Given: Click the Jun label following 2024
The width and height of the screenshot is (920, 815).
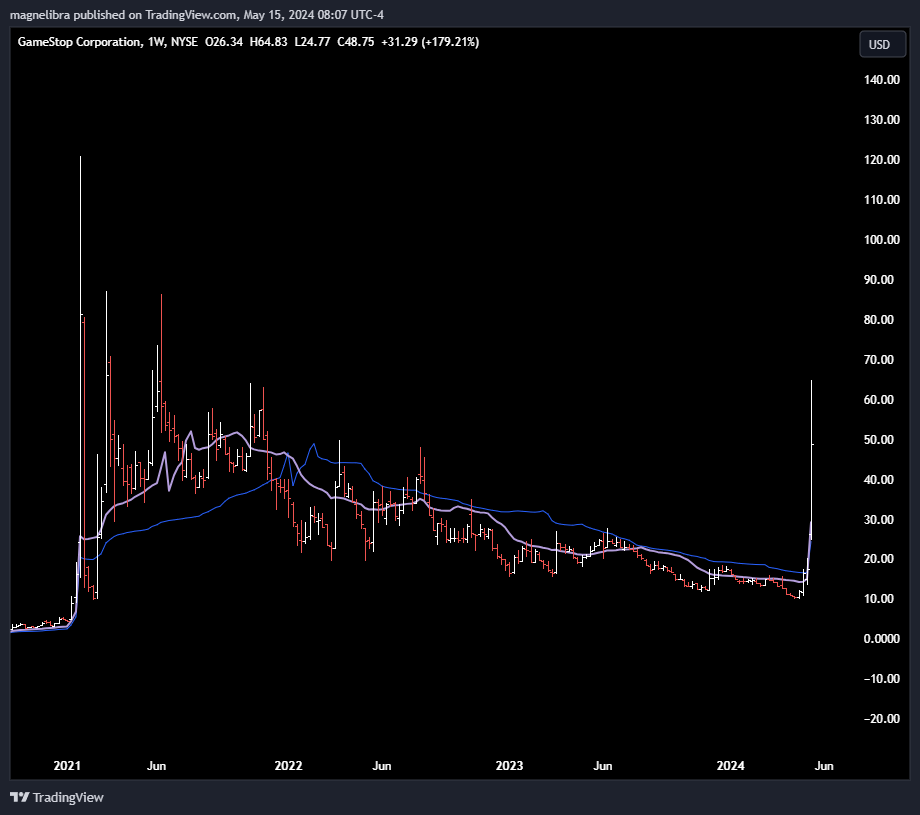Looking at the screenshot, I should coord(824,766).
